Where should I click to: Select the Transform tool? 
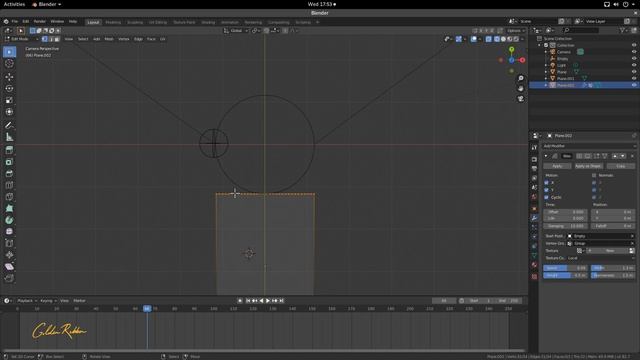pyautogui.click(x=9, y=112)
